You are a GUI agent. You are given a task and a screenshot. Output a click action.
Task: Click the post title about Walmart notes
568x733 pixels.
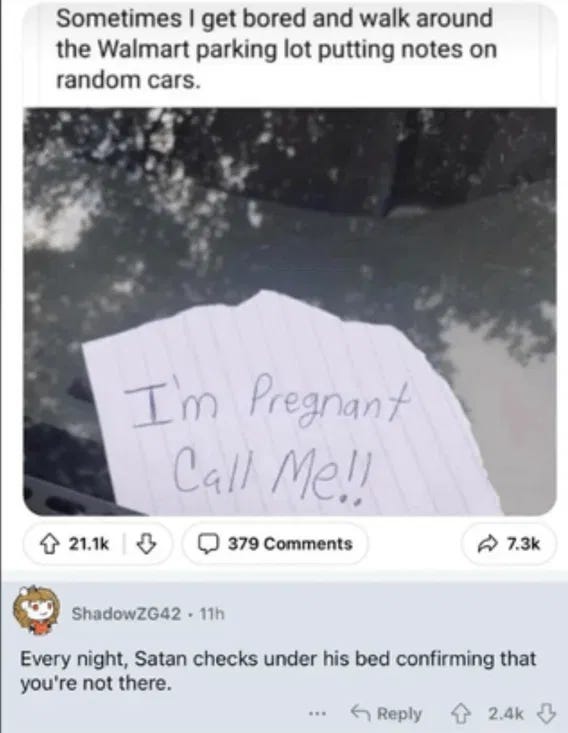coord(275,50)
